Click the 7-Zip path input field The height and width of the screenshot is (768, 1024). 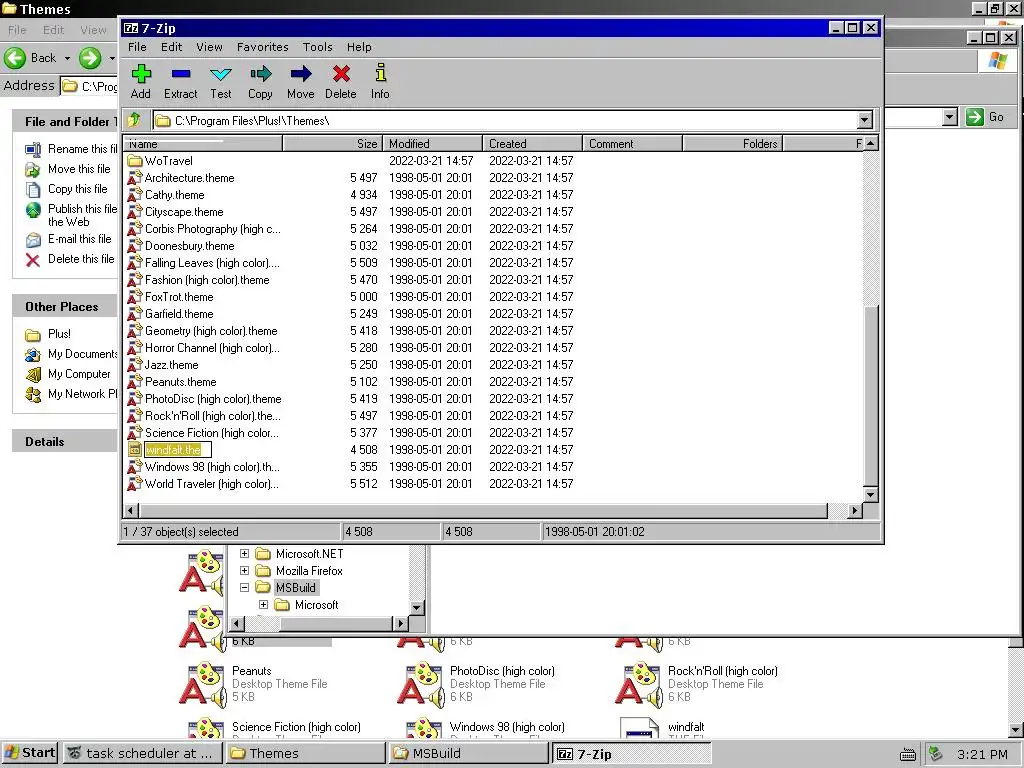click(506, 120)
